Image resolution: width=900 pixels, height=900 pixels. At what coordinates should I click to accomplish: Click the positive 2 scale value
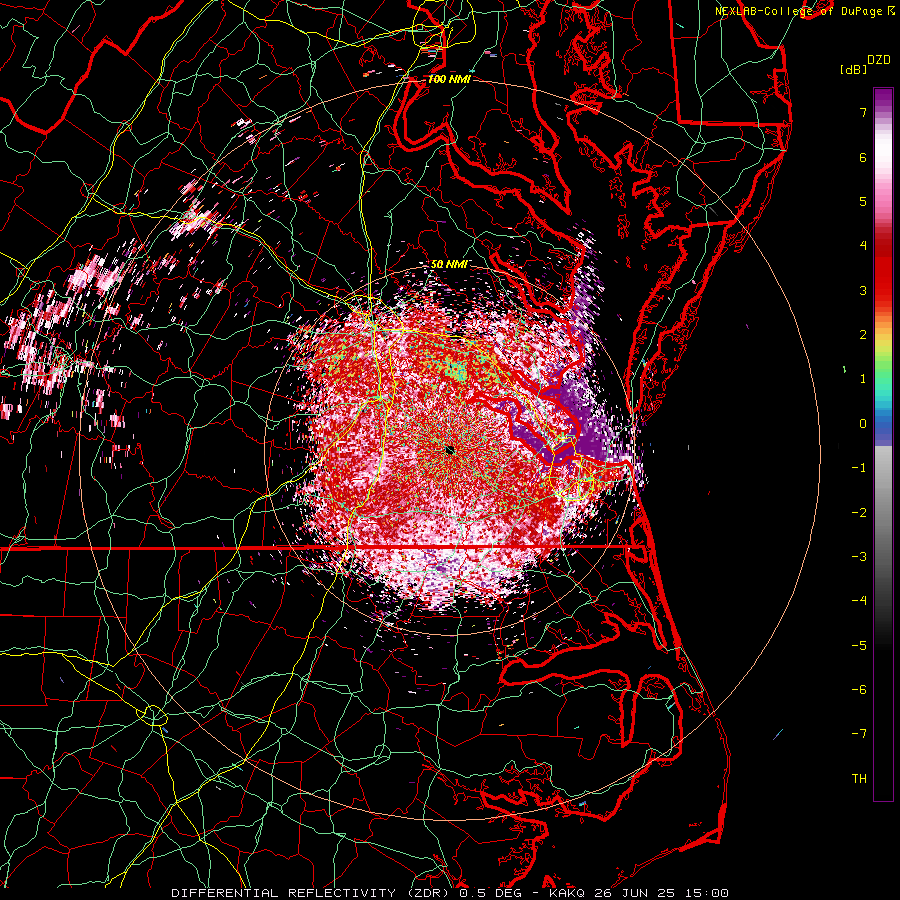[863, 335]
